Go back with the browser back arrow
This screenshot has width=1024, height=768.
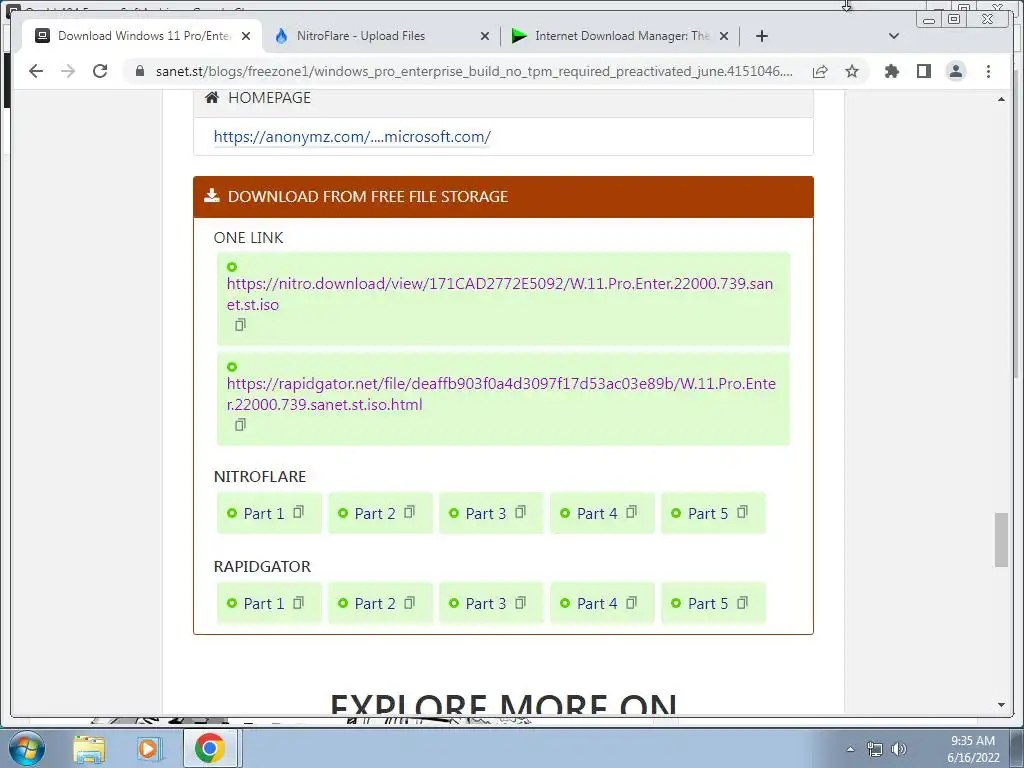(36, 71)
